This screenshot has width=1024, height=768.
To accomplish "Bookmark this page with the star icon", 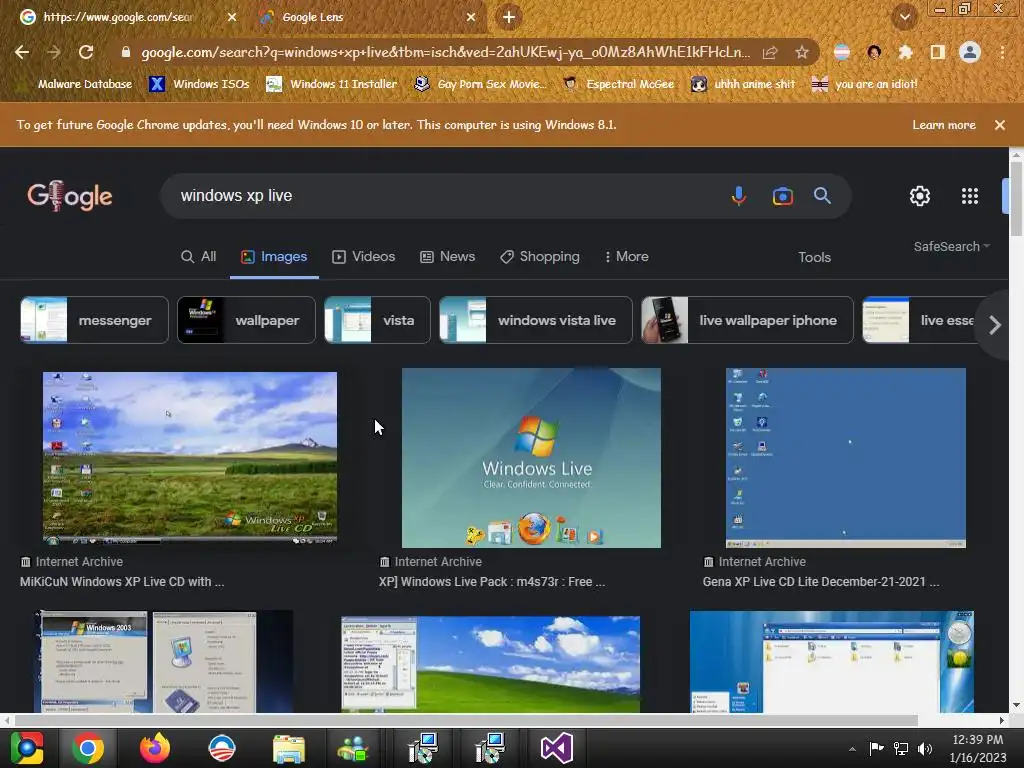I will (x=802, y=52).
